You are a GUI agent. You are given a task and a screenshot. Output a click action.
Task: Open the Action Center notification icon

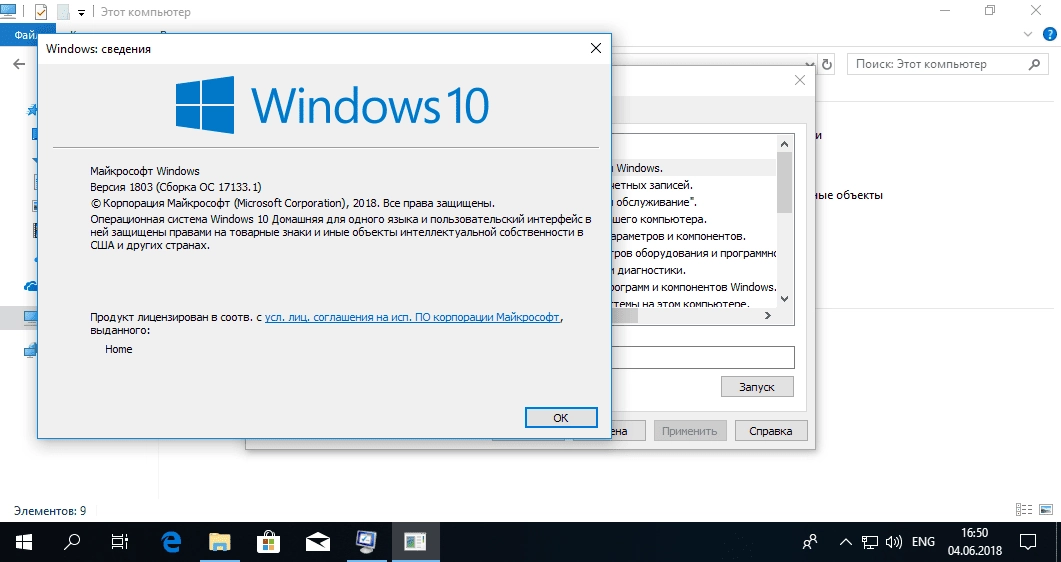1028,542
